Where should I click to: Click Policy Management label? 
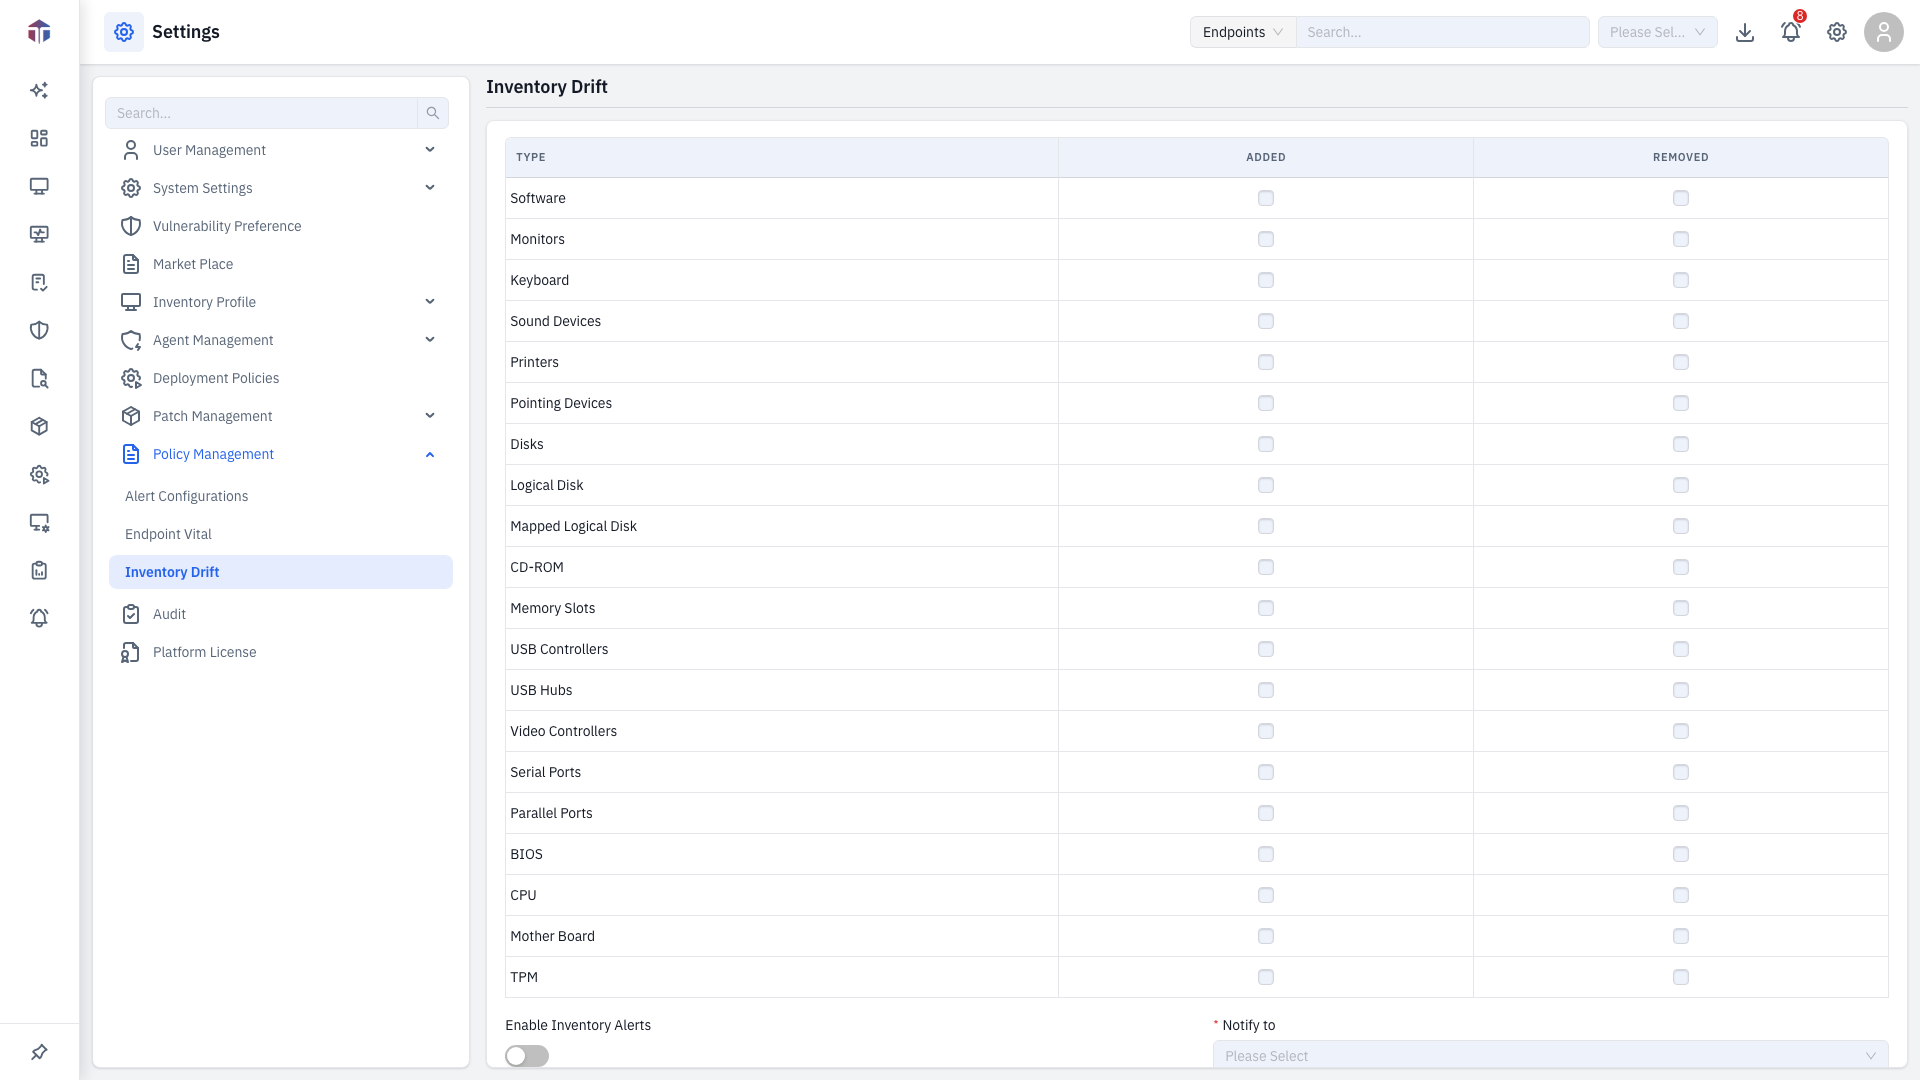click(x=213, y=454)
